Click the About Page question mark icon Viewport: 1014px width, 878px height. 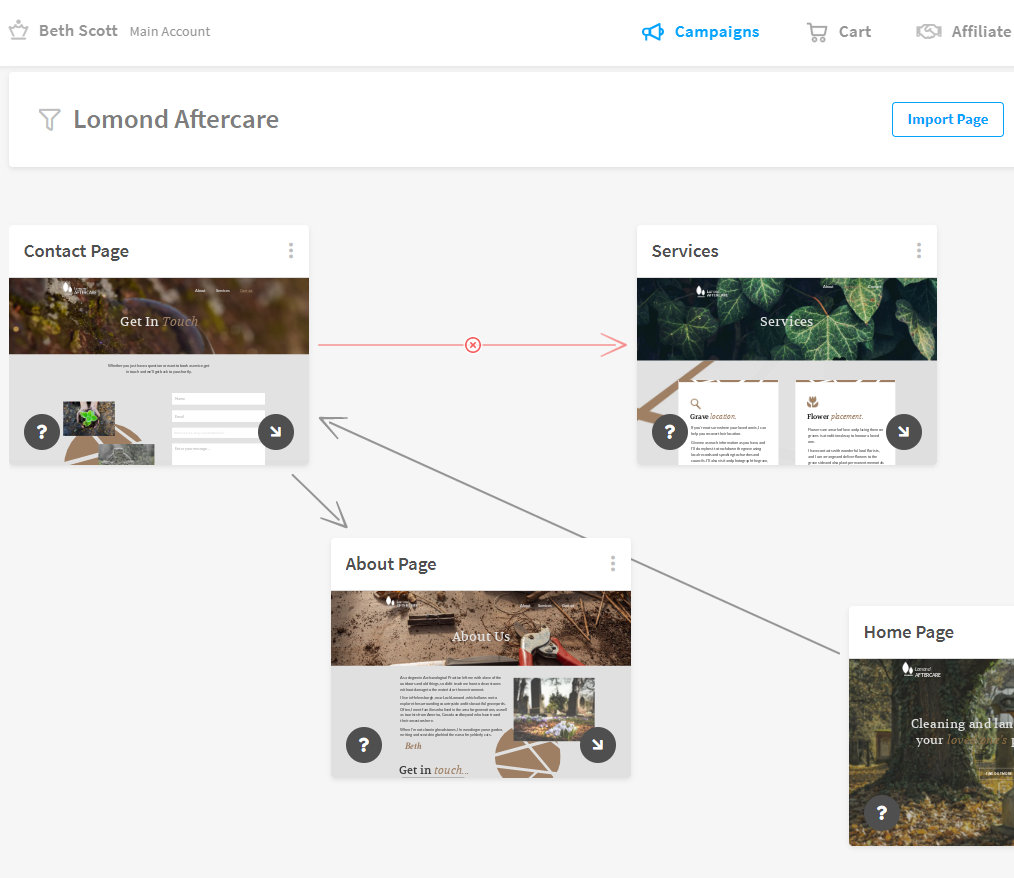point(364,745)
